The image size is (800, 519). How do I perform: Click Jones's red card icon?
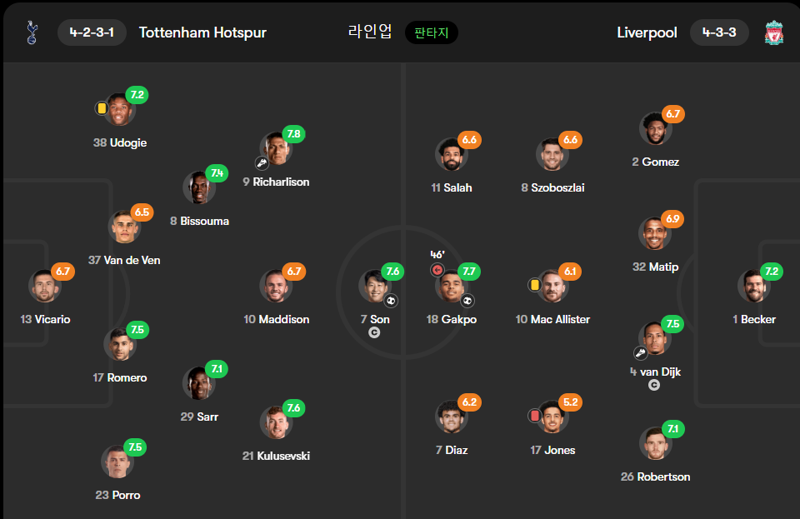point(534,416)
